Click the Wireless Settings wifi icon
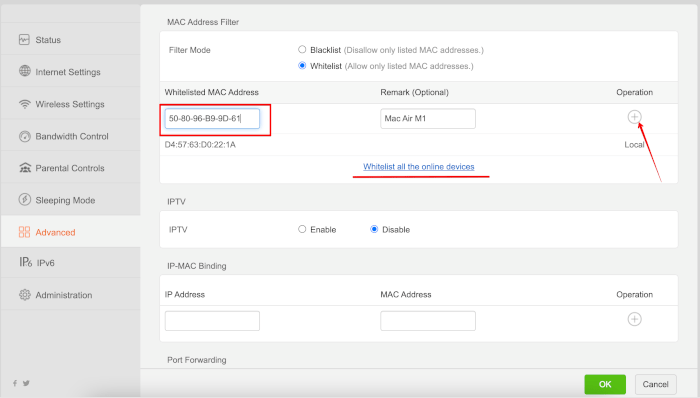 (25, 104)
